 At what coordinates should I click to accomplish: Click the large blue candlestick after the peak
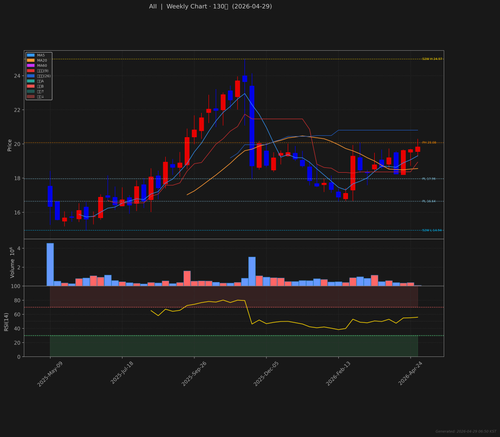(252, 126)
